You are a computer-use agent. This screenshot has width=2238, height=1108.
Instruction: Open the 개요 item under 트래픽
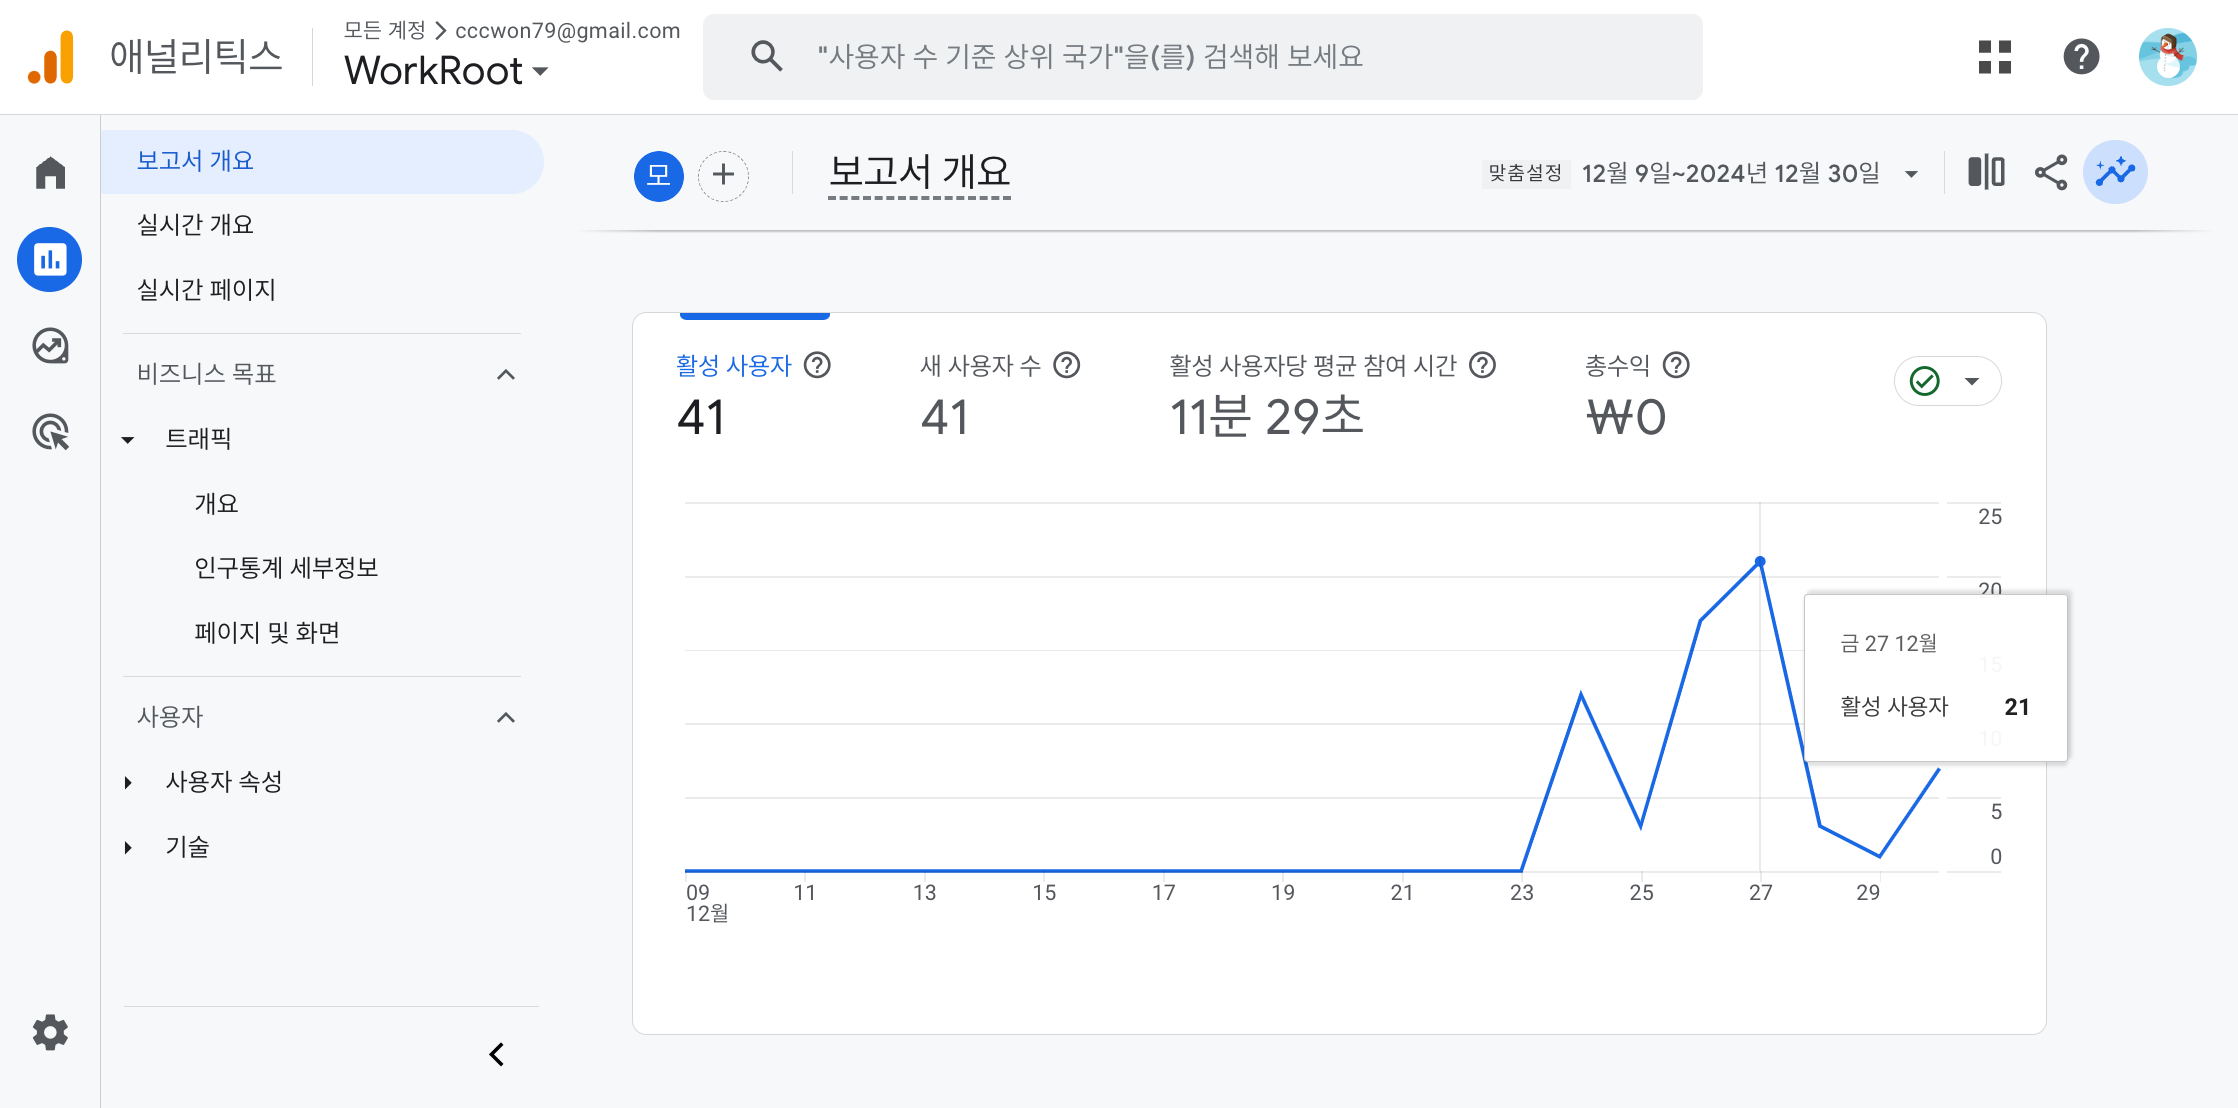point(216,503)
